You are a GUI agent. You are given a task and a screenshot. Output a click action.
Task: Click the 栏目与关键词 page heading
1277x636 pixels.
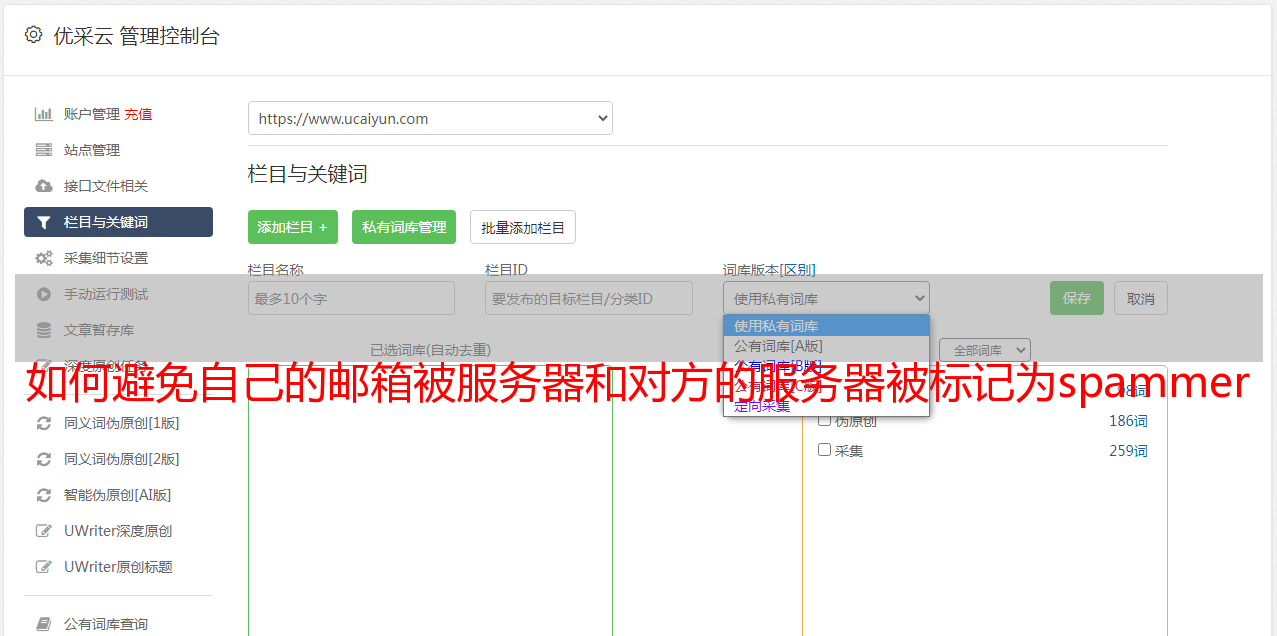[x=308, y=174]
